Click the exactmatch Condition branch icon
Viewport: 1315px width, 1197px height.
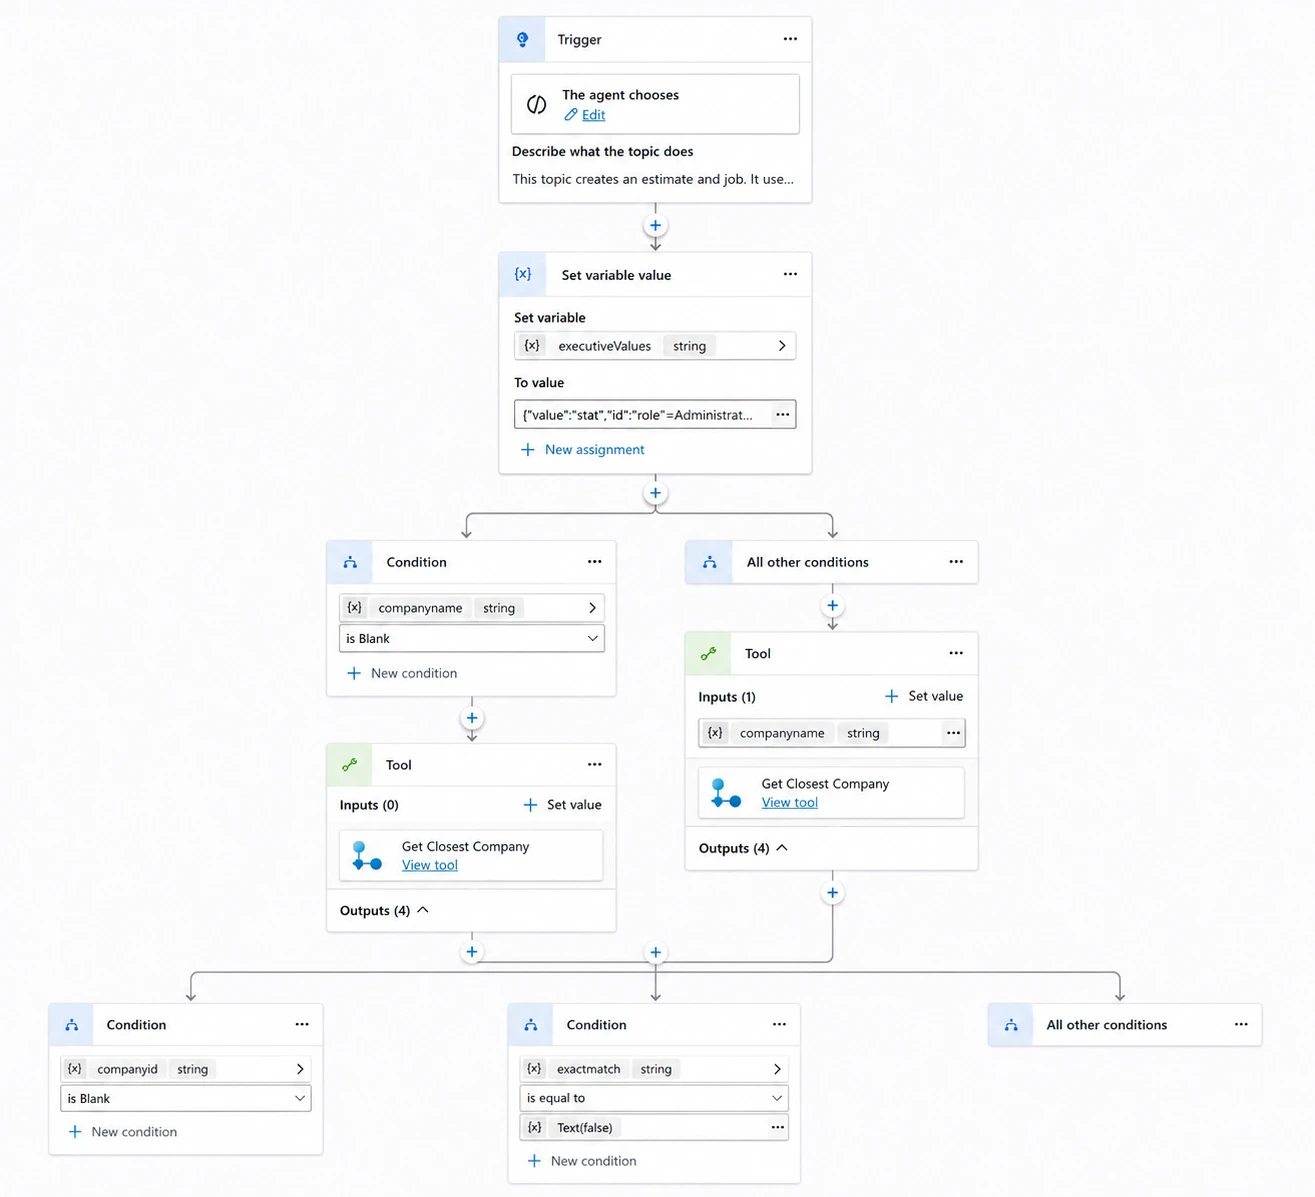tap(531, 1025)
